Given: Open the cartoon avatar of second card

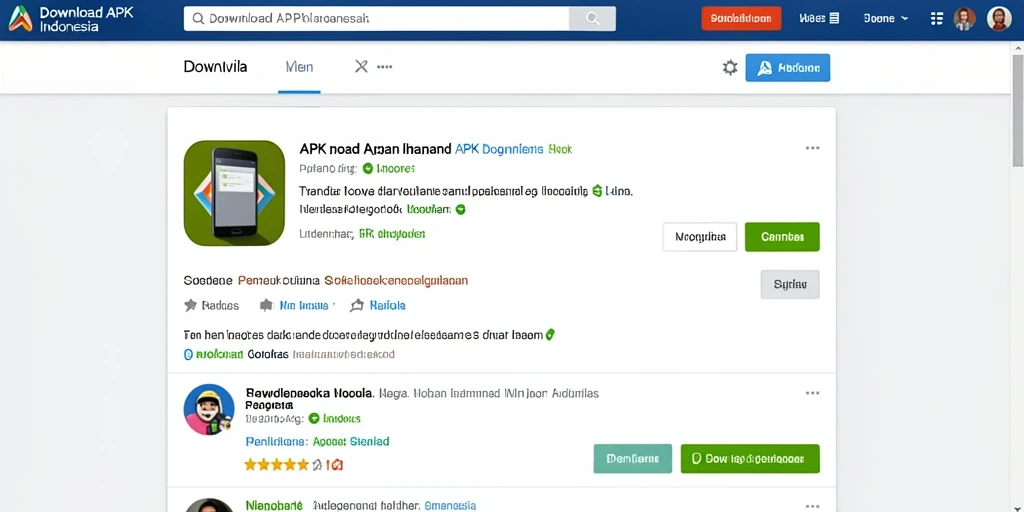Looking at the screenshot, I should pyautogui.click(x=209, y=409).
